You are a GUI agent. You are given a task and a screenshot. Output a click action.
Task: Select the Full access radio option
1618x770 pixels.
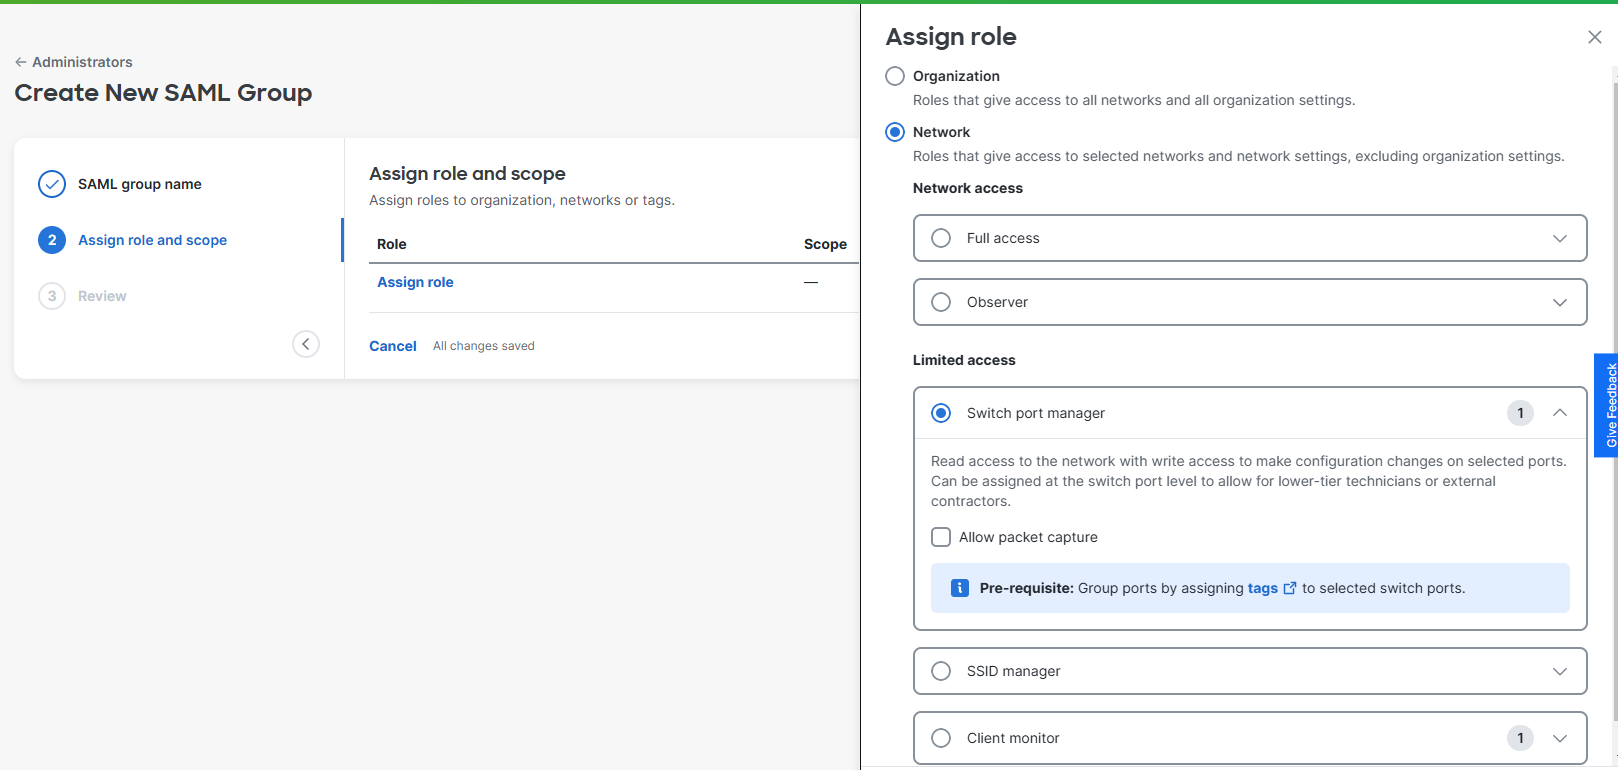[941, 238]
